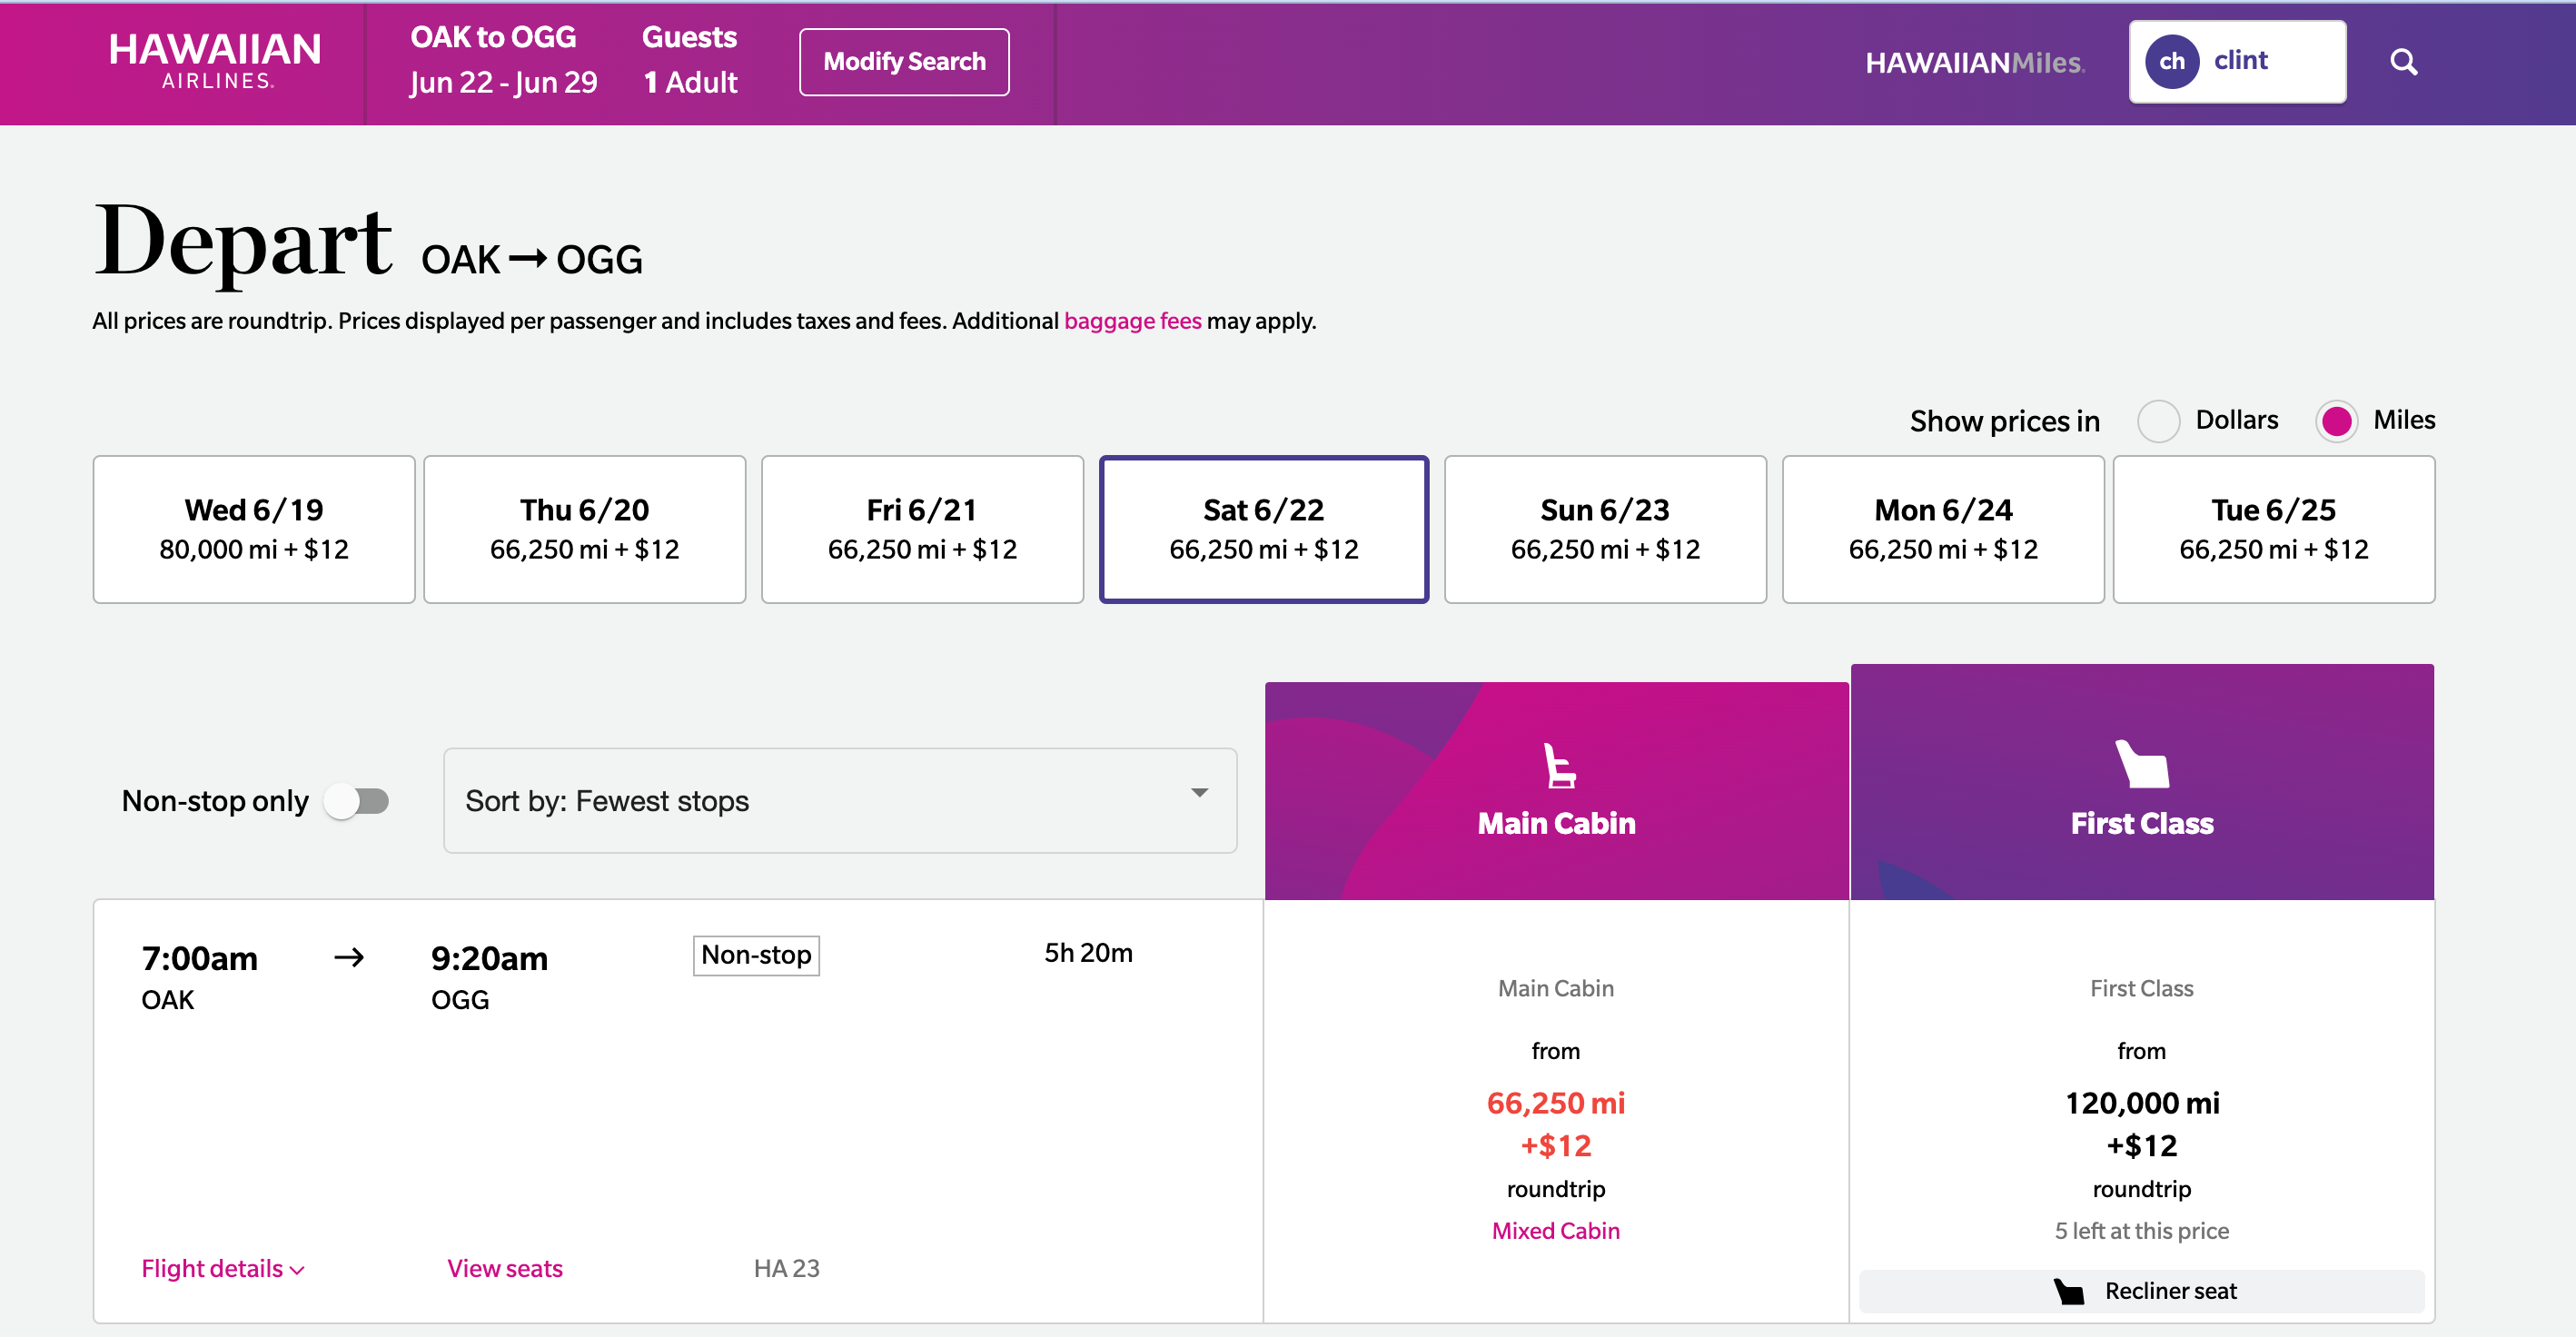2576x1337 pixels.
Task: Click the Modify Search button
Action: 903,61
